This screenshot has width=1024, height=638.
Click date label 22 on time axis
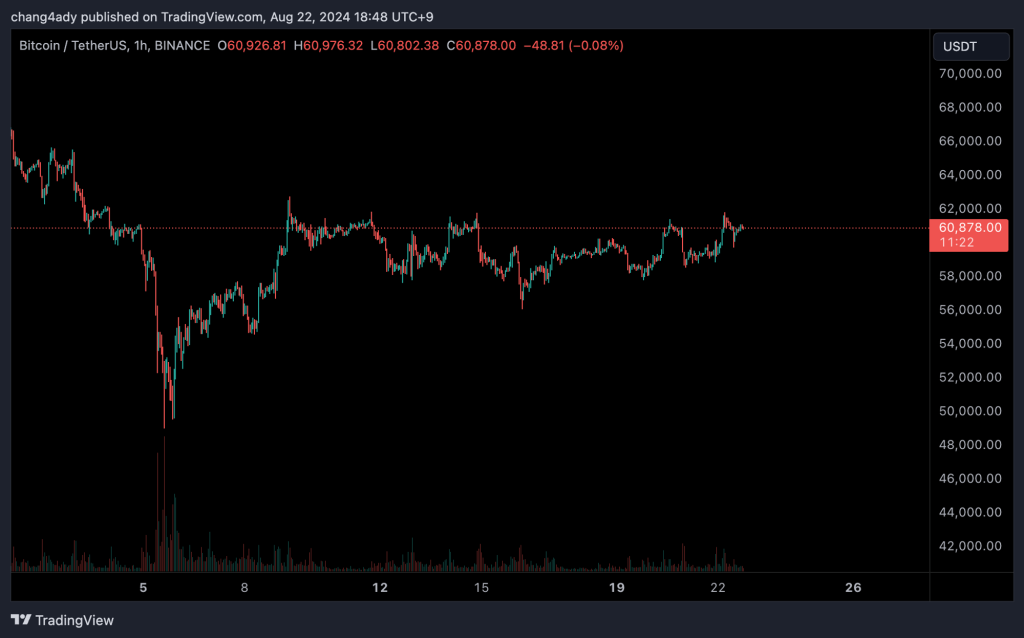[718, 587]
